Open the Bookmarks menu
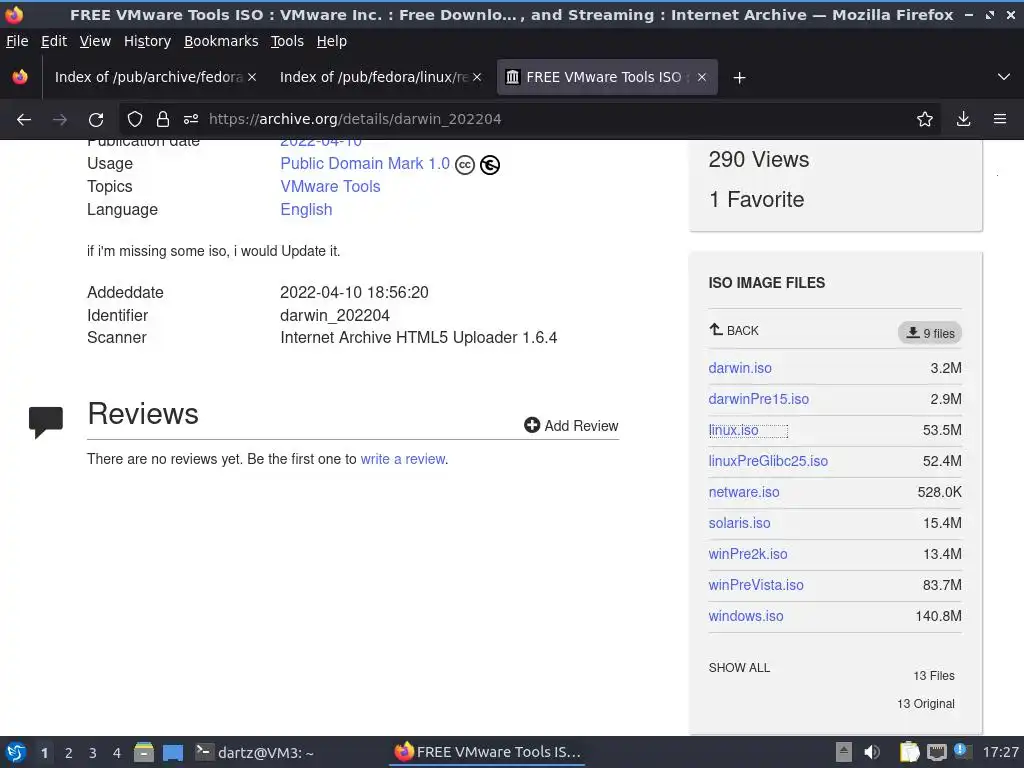This screenshot has width=1024, height=768. click(221, 41)
